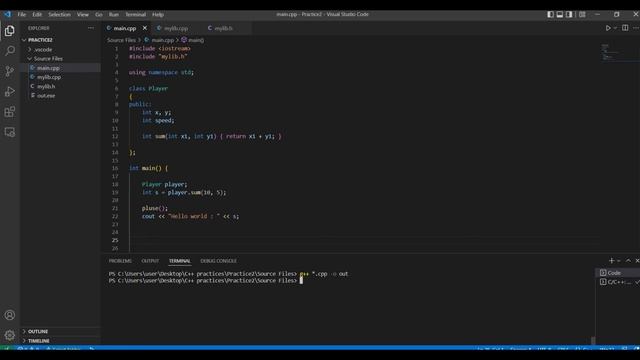Open the Selection menu

tap(60, 14)
